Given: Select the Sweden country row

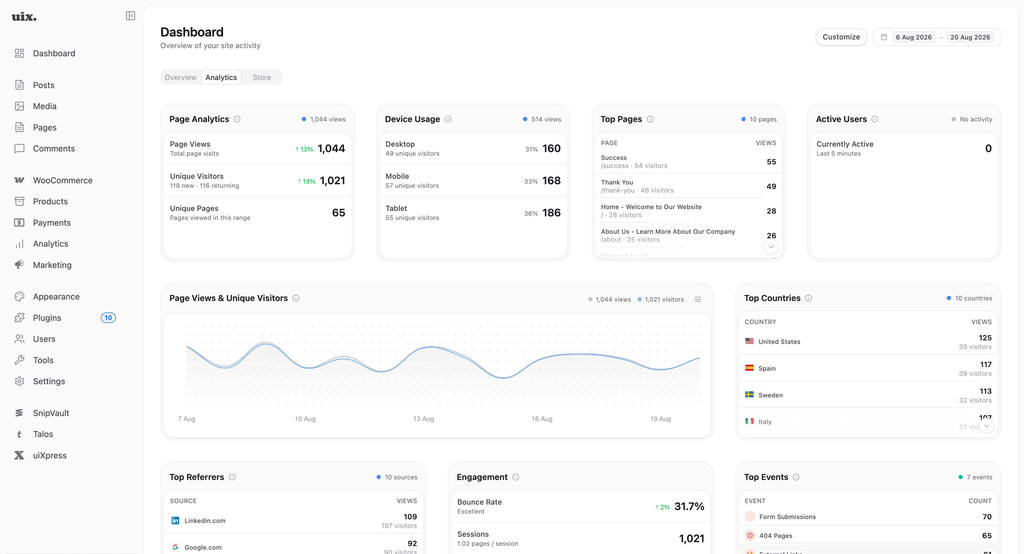Looking at the screenshot, I should [x=868, y=395].
